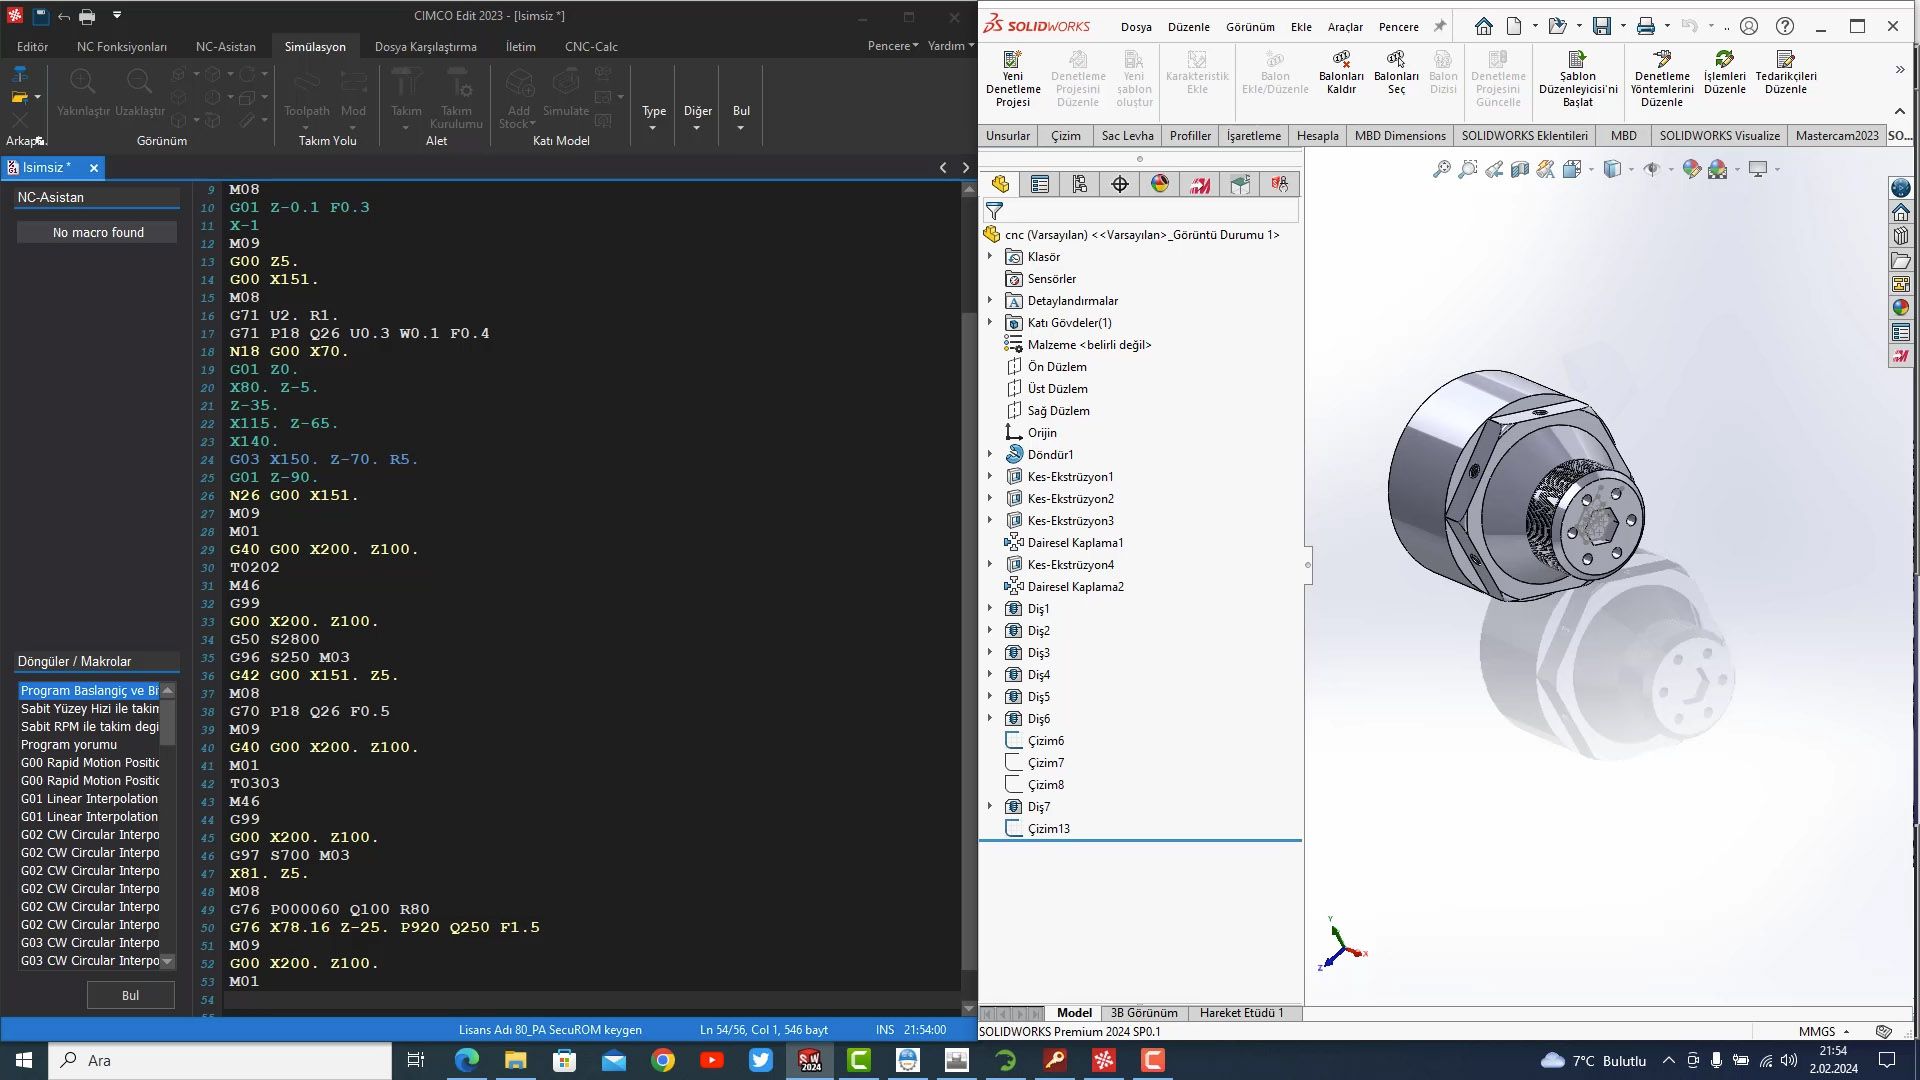Switch to CIMCO Editör tab

coord(32,46)
